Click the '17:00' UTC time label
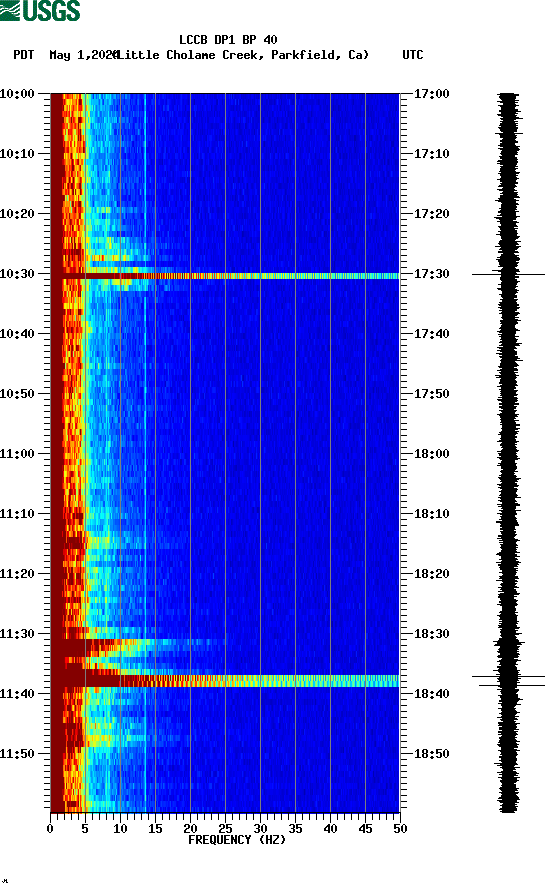 [x=431, y=93]
